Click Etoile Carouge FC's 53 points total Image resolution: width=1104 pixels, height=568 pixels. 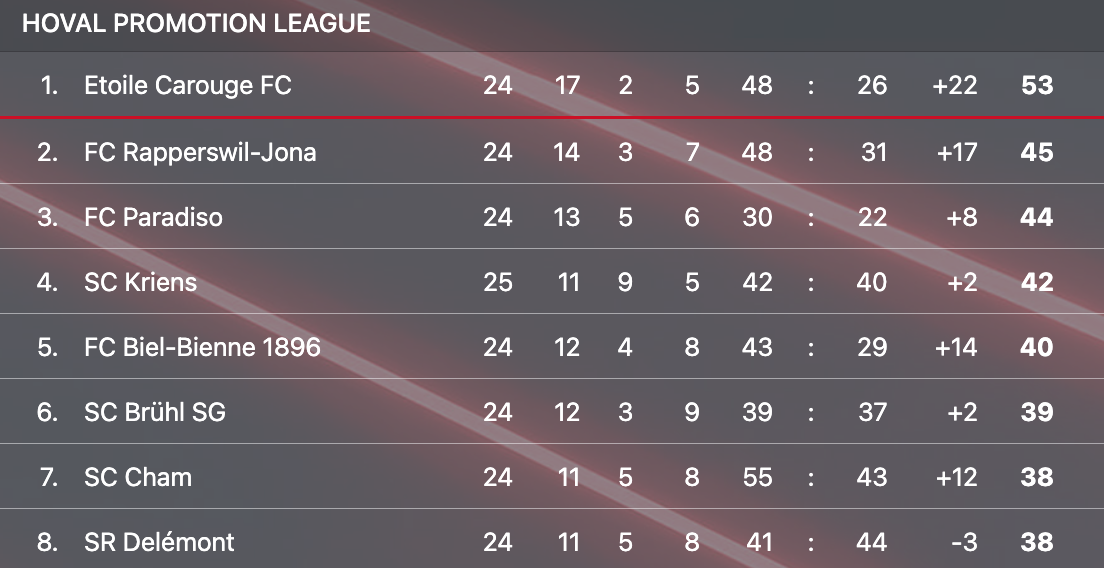[1037, 86]
